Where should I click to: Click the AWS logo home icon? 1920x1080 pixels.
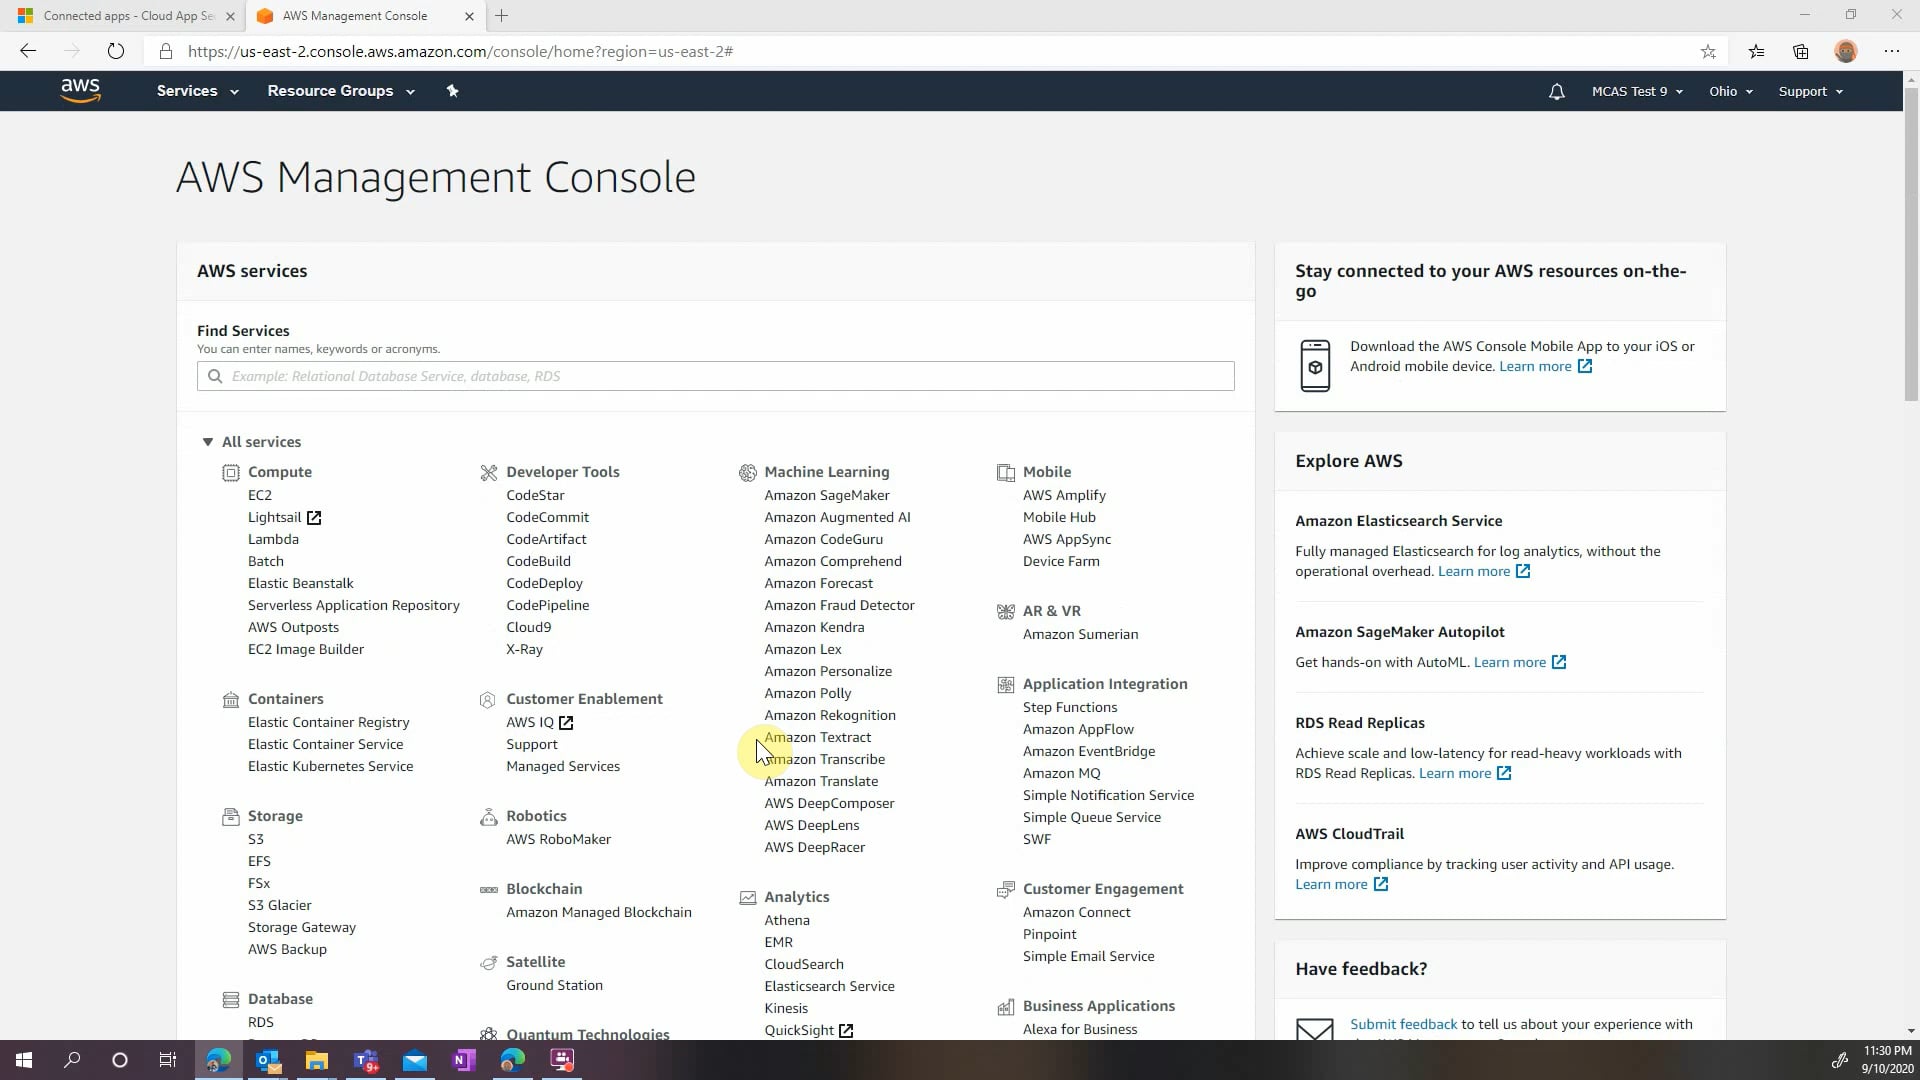click(x=80, y=91)
